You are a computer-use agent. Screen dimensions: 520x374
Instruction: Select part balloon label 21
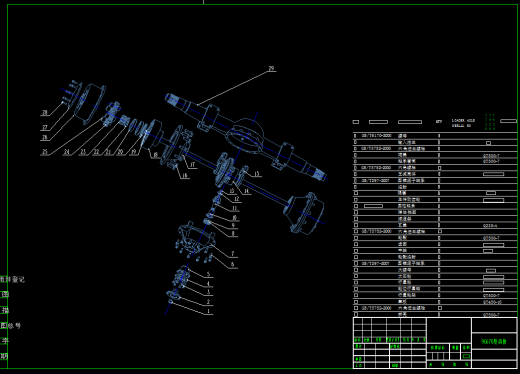pyautogui.click(x=108, y=152)
